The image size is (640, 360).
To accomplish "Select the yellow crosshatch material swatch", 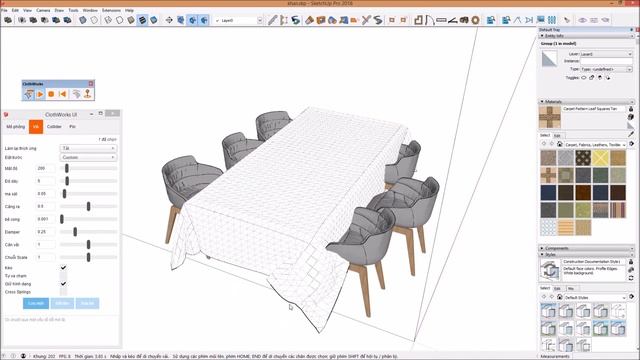I will click(x=600, y=158).
